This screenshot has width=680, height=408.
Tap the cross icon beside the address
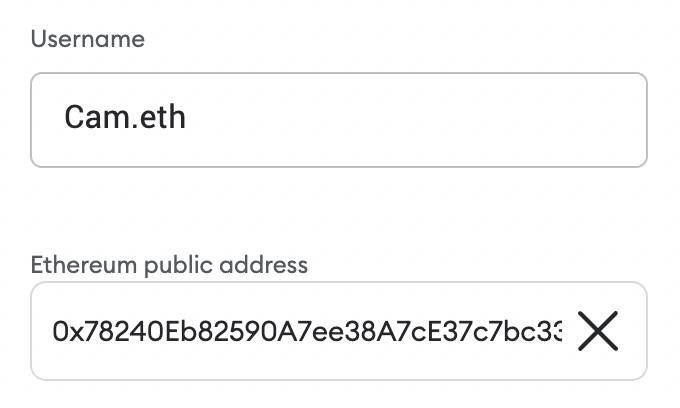(x=598, y=331)
